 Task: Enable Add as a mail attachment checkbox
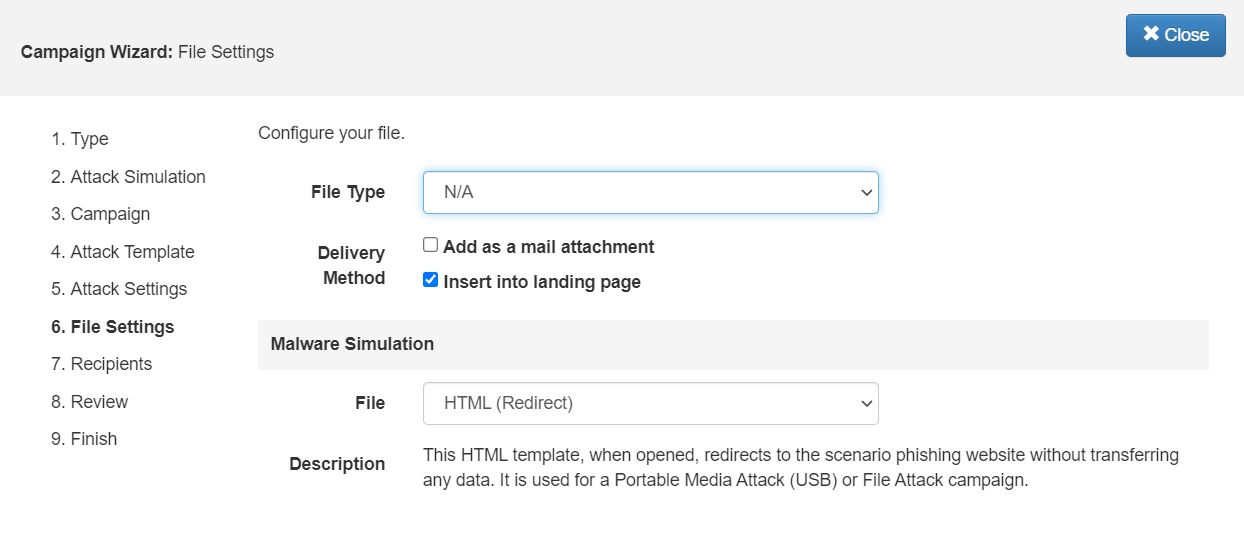431,246
